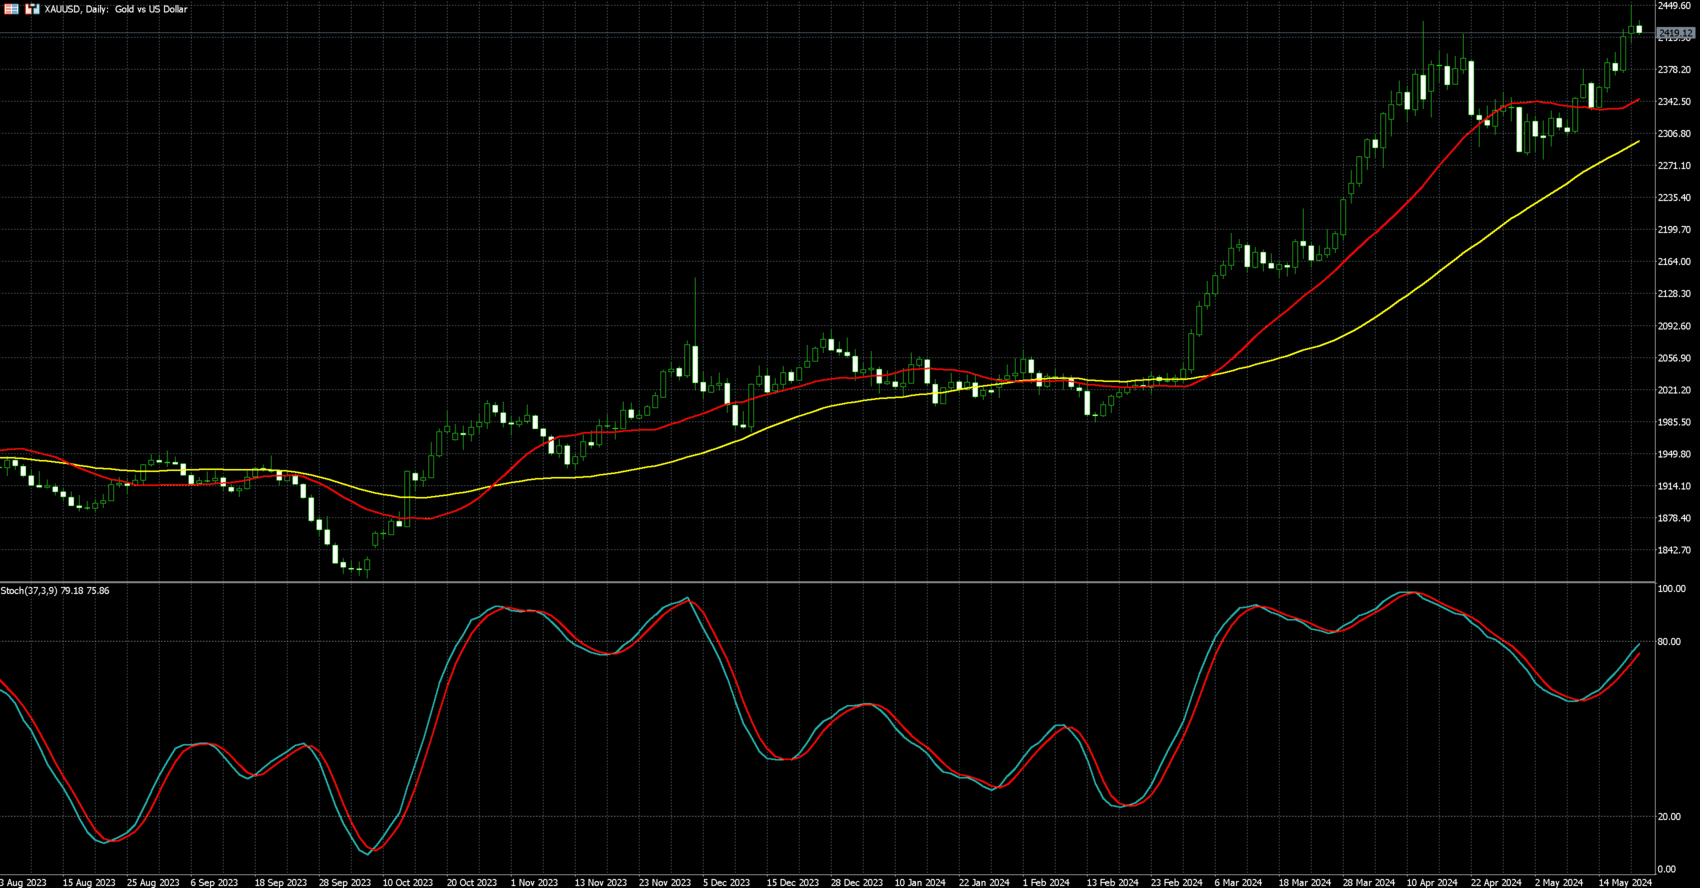The height and width of the screenshot is (888, 1700).
Task: Click the Depth of Market table icon
Action: [x=11, y=9]
